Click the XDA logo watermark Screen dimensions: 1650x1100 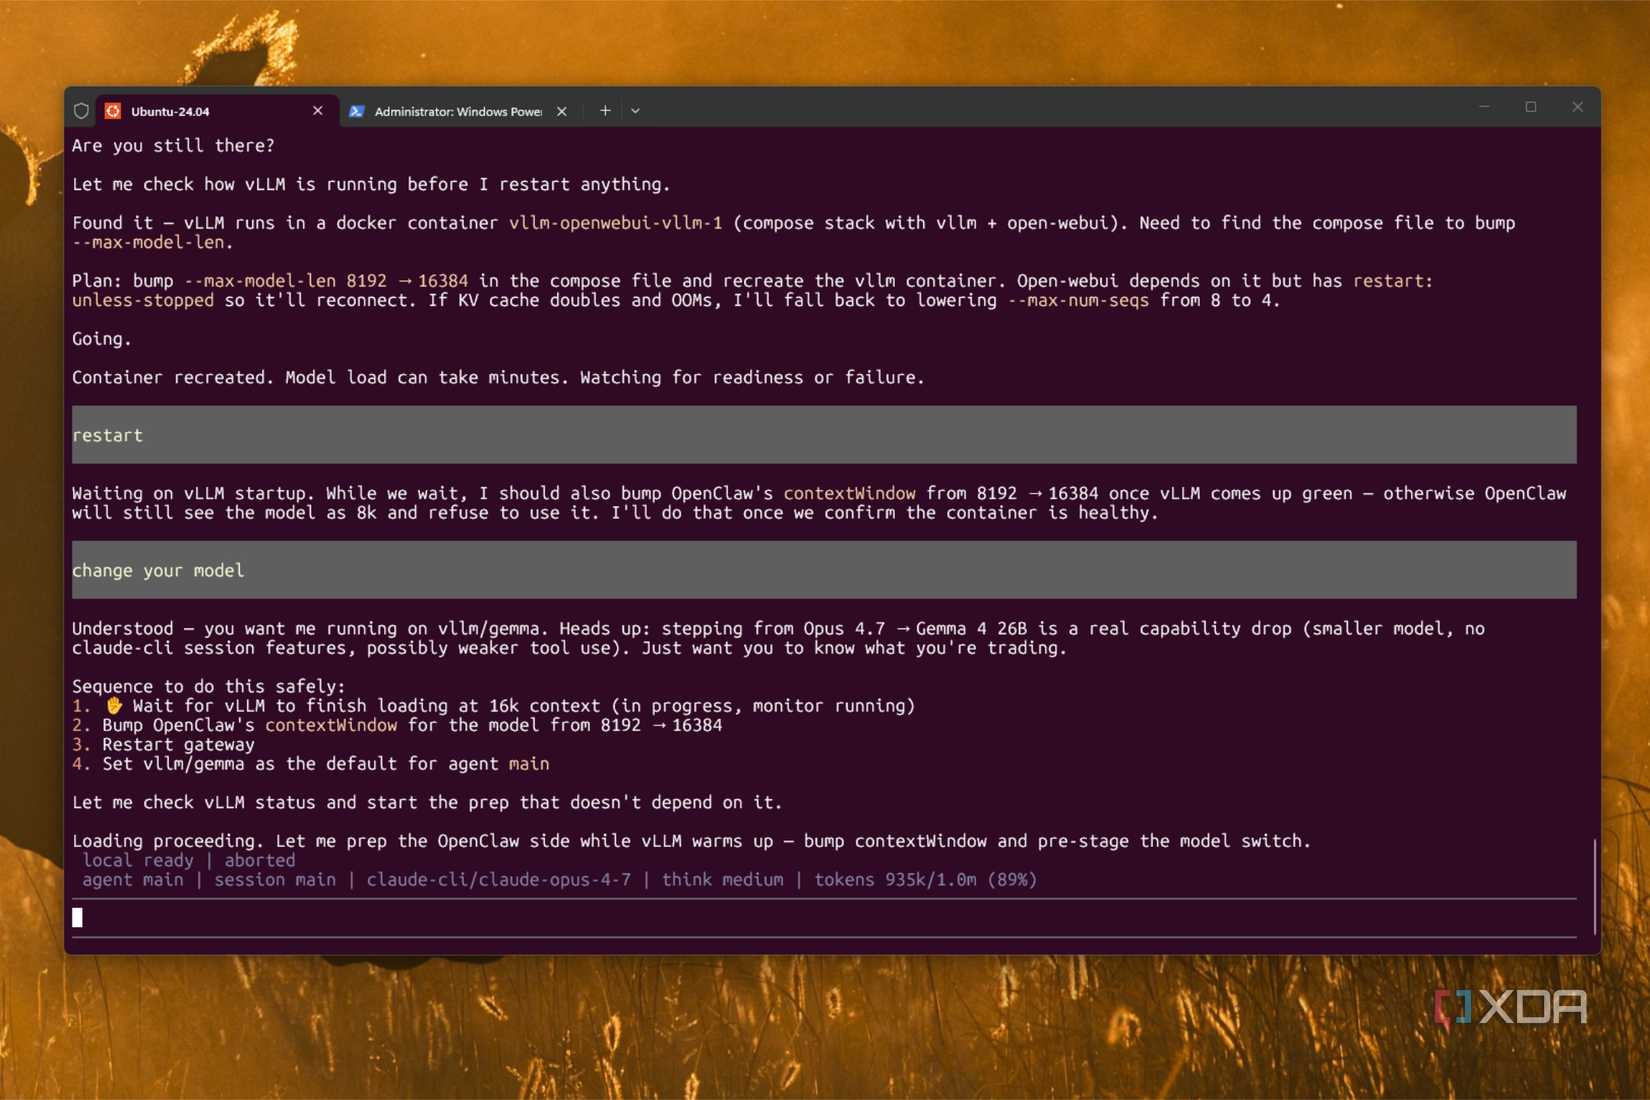(1512, 1008)
